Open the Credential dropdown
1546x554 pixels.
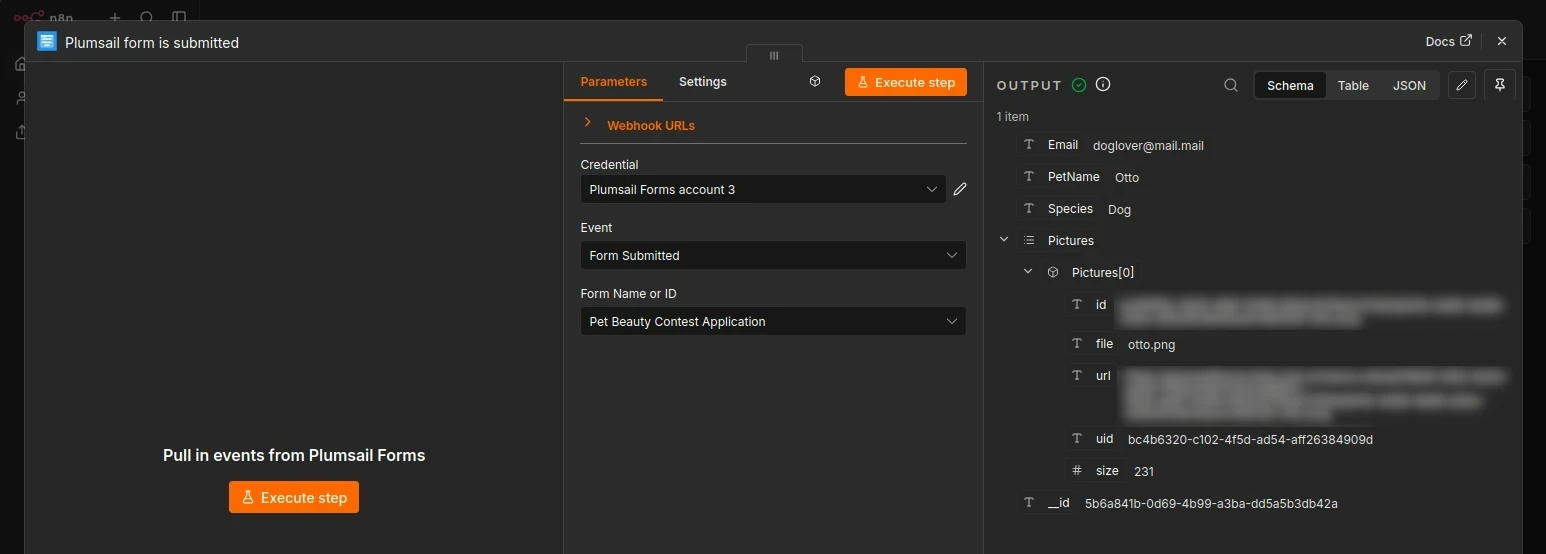coord(763,189)
